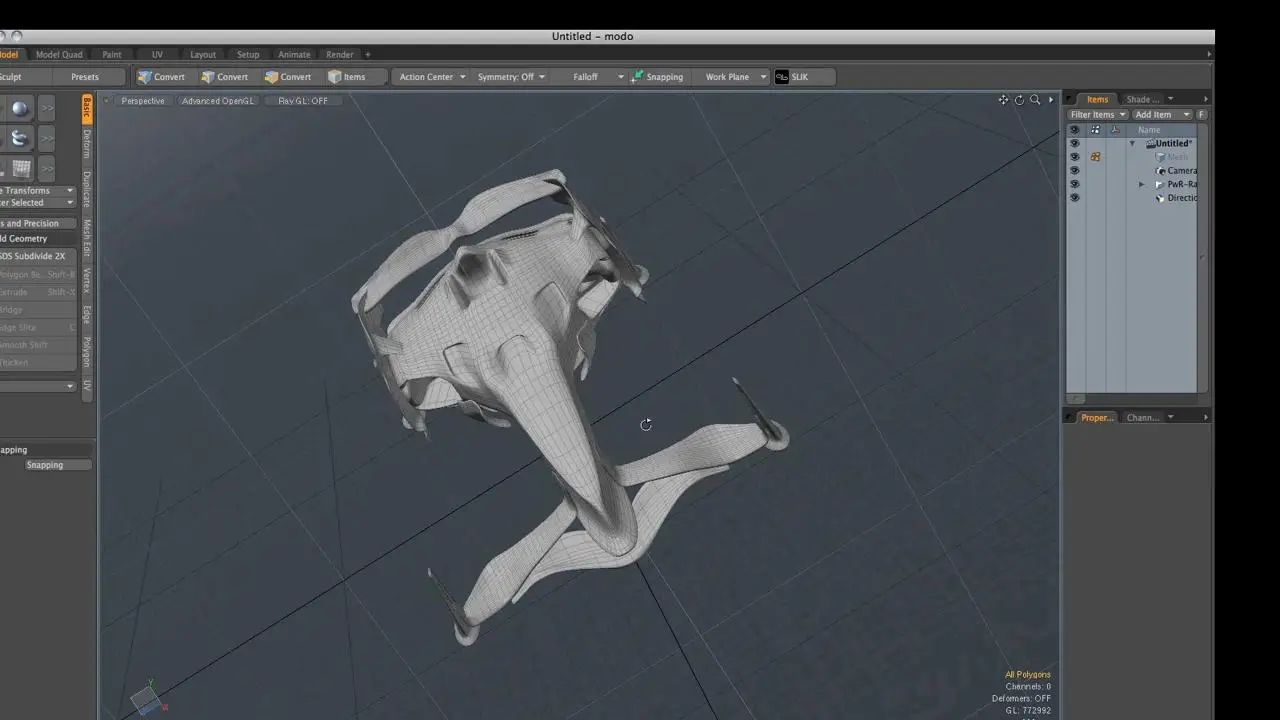Click the Presets button
The height and width of the screenshot is (720, 1280).
coord(85,77)
